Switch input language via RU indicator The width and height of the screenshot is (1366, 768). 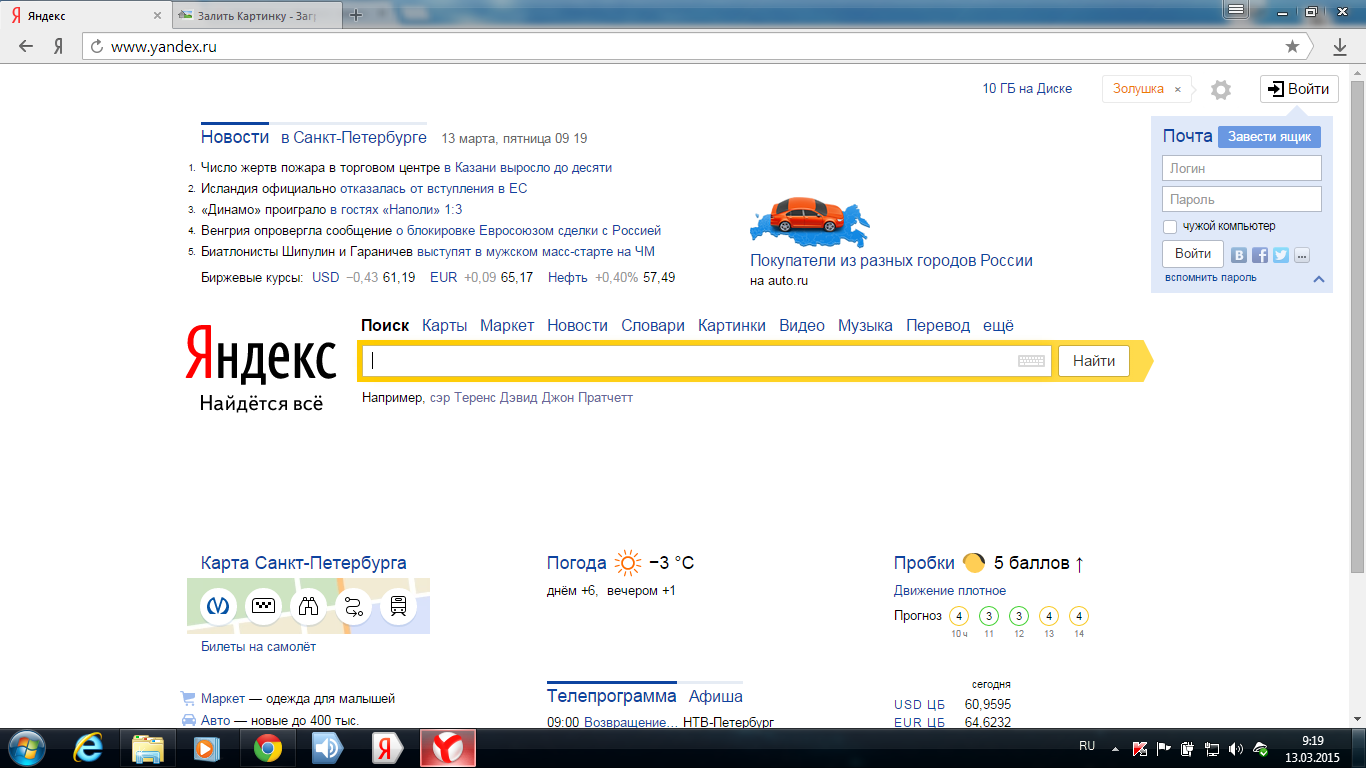click(x=1088, y=746)
